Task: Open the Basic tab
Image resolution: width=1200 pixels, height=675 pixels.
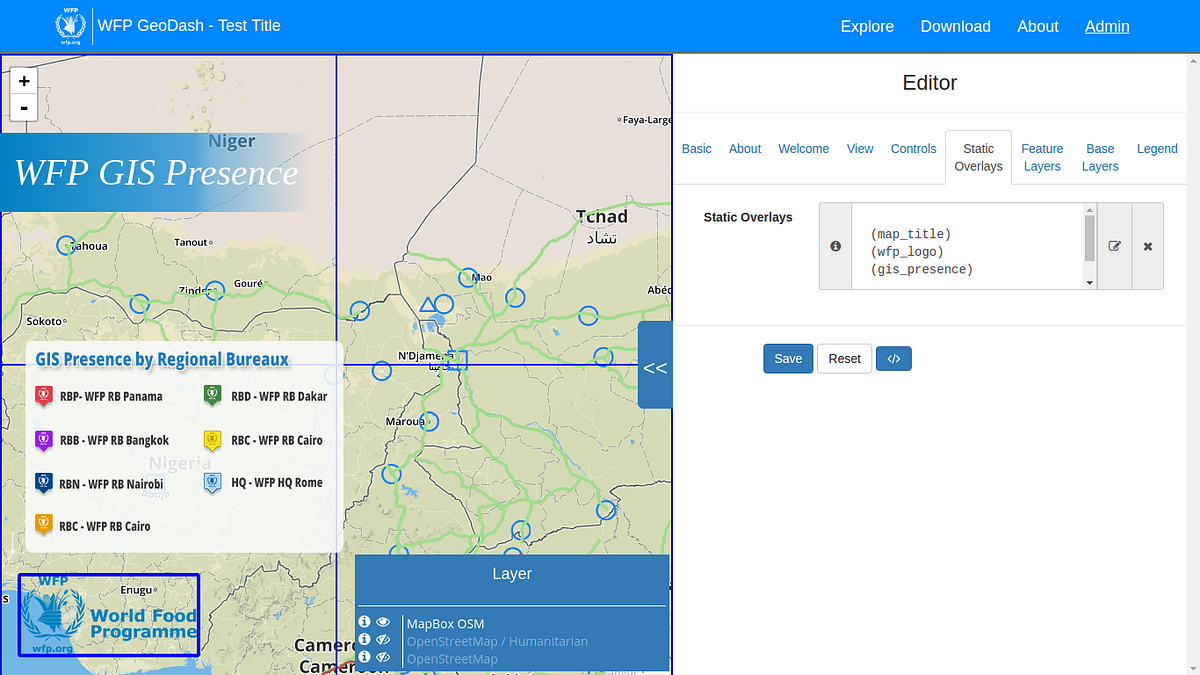Action: (697, 148)
